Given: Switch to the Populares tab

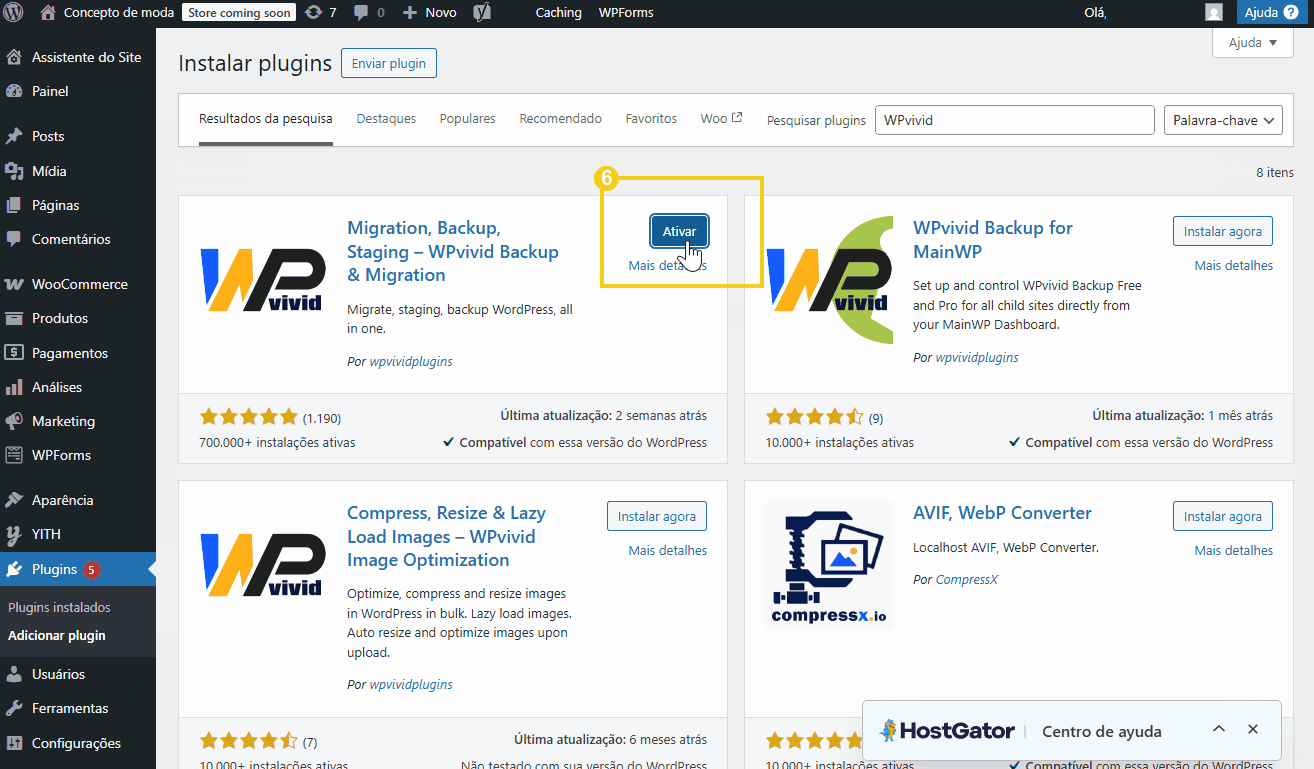Looking at the screenshot, I should (x=467, y=119).
